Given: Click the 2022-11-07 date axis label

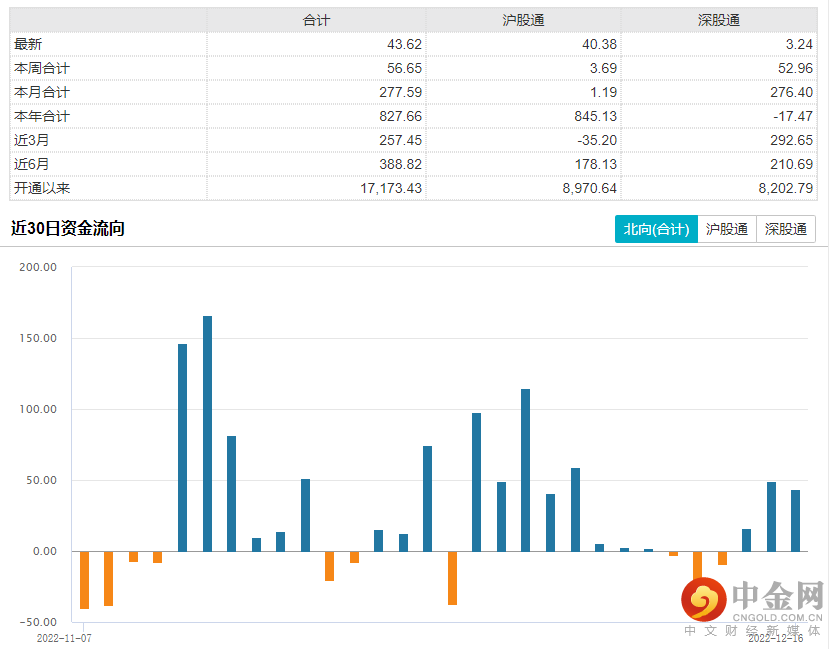Looking at the screenshot, I should (x=63, y=636).
